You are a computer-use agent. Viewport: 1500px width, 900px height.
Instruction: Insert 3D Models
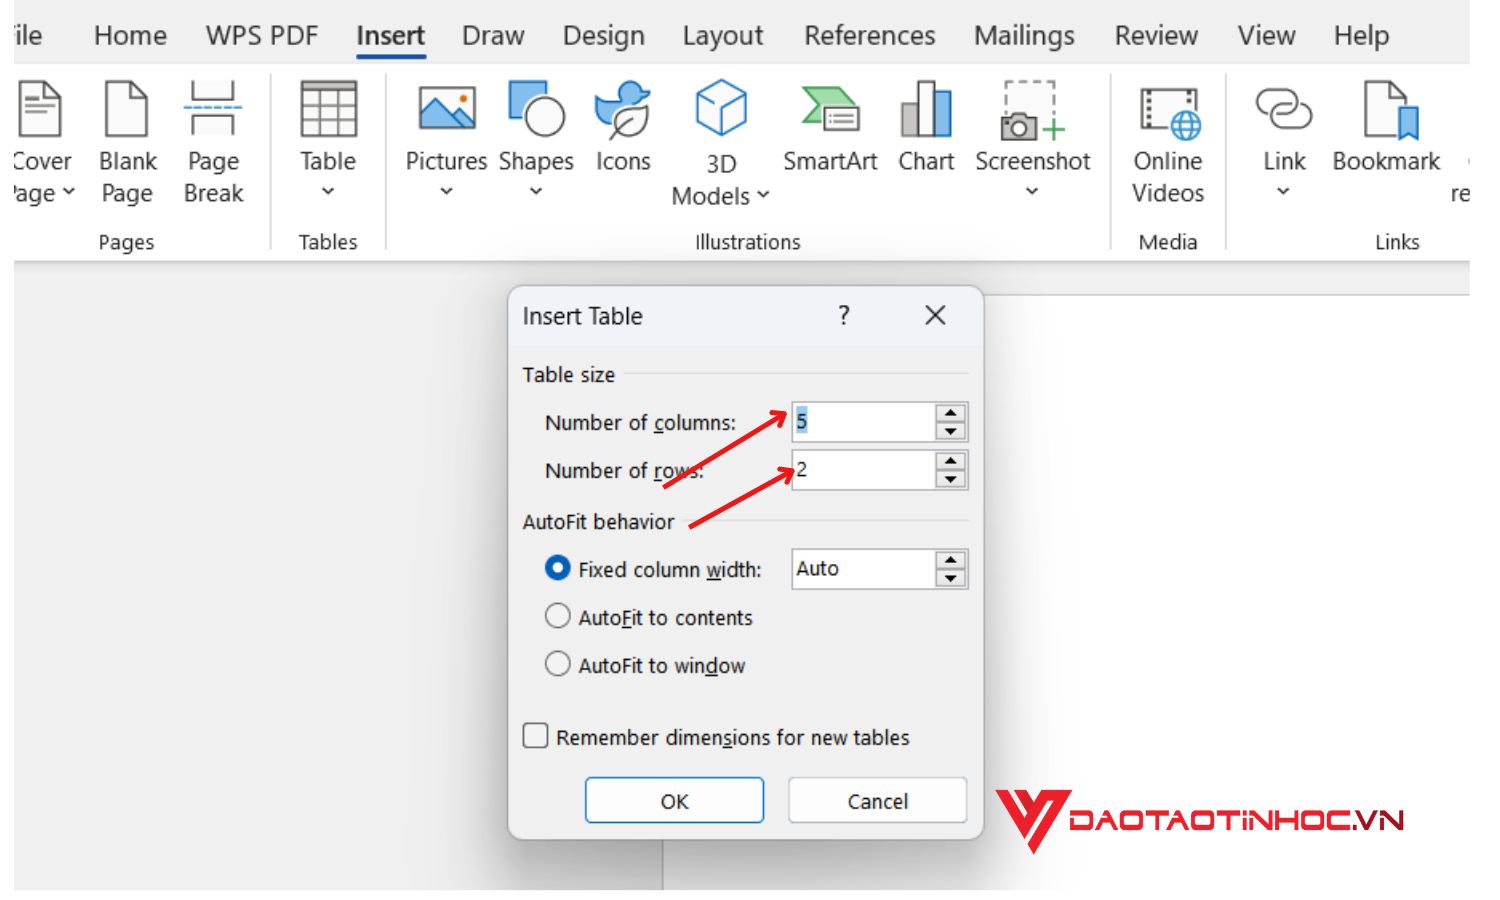[721, 142]
